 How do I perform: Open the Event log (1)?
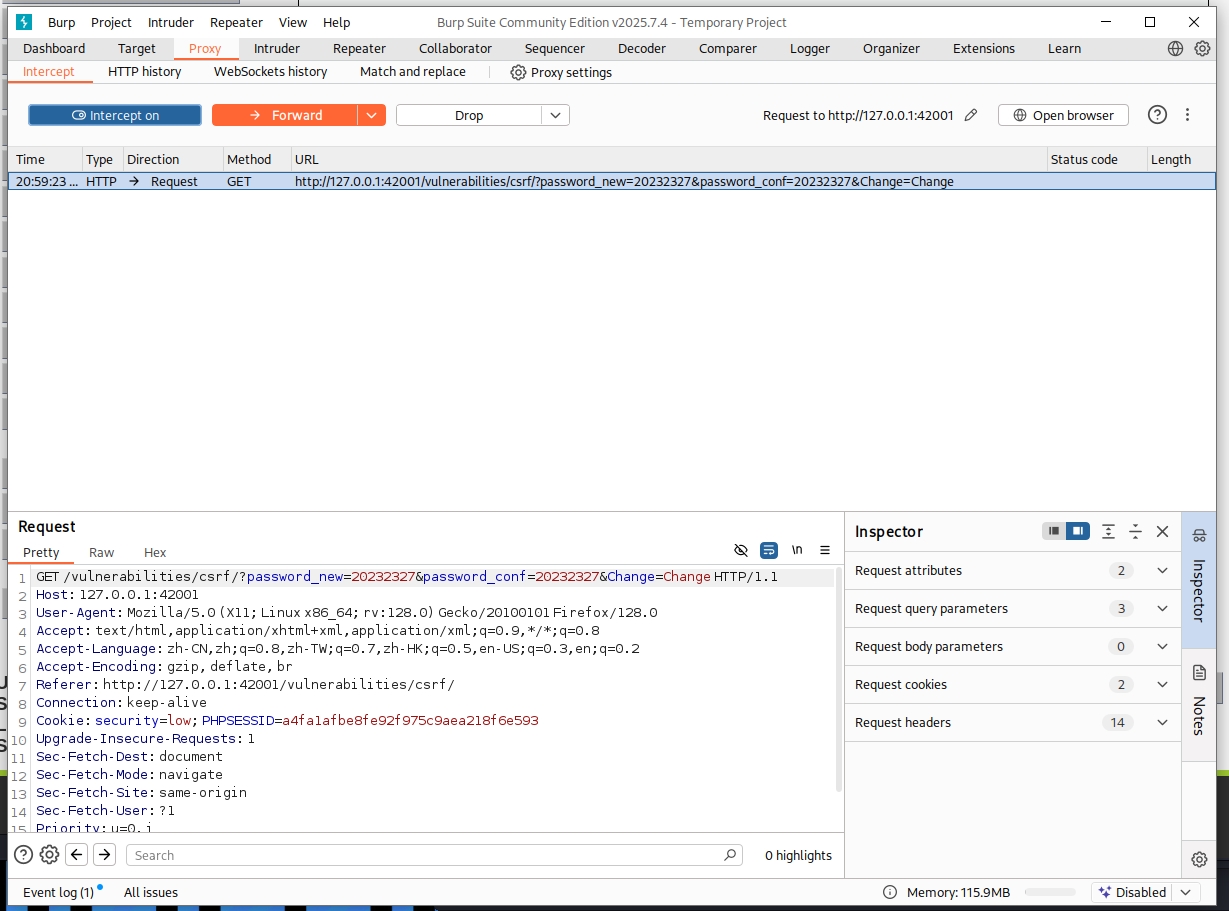coord(58,892)
